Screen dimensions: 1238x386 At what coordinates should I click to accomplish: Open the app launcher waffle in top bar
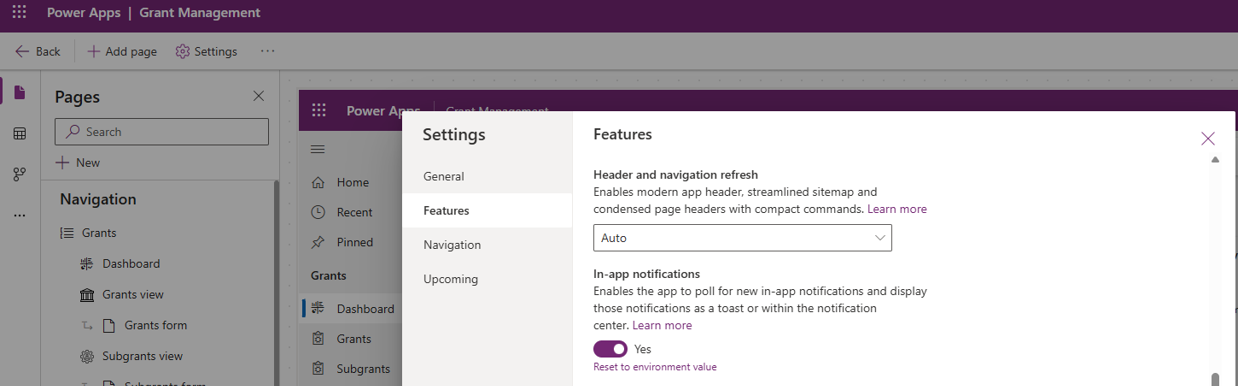[x=19, y=13]
